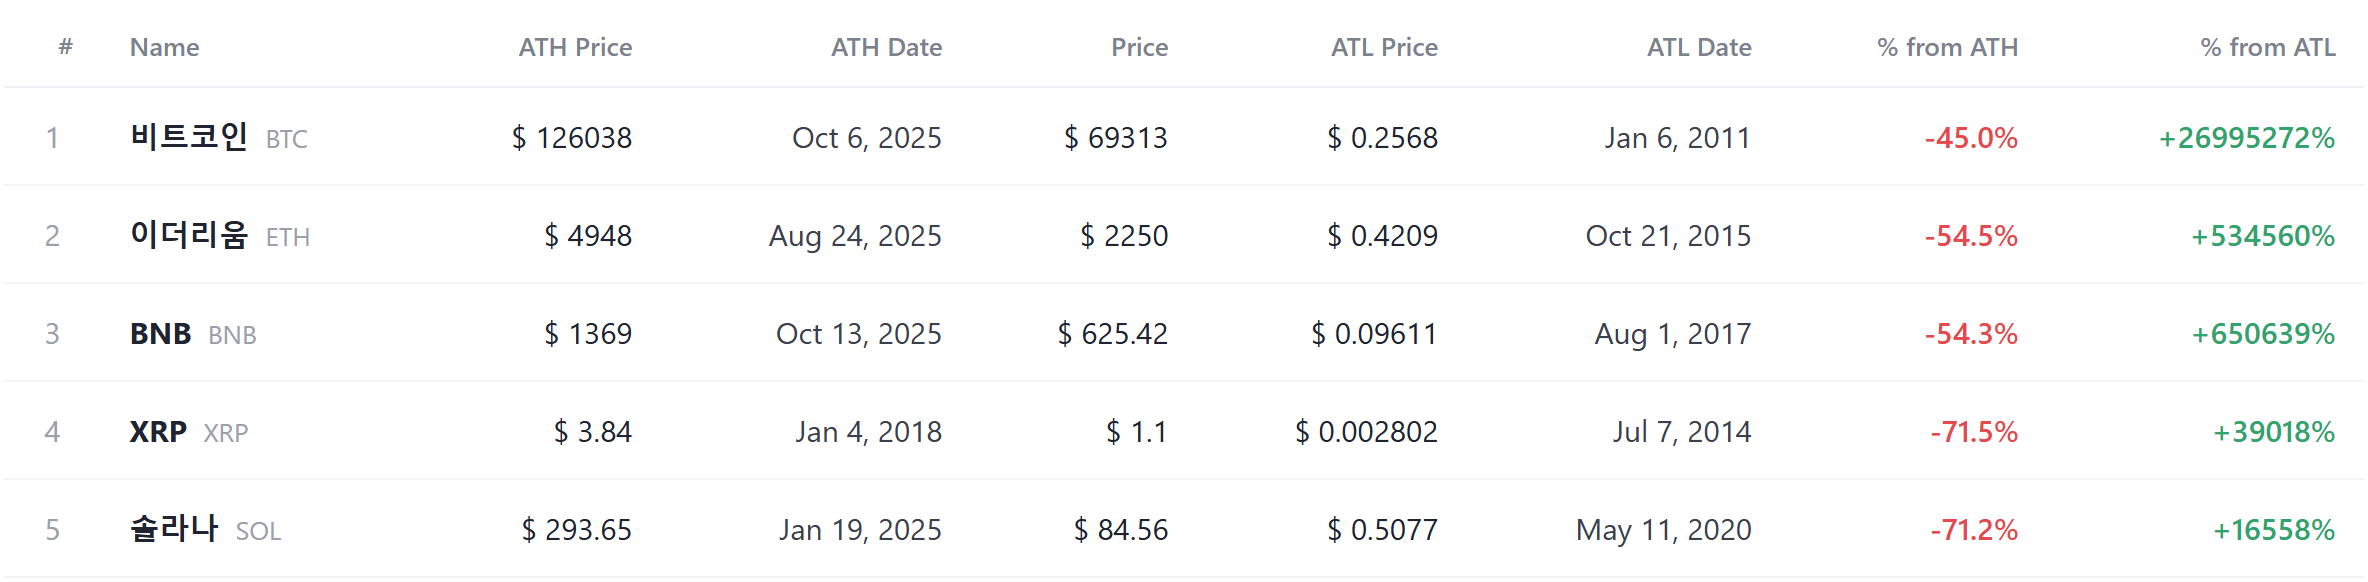Sort by % from ATH header
The height and width of the screenshot is (582, 2368).
[x=1948, y=47]
